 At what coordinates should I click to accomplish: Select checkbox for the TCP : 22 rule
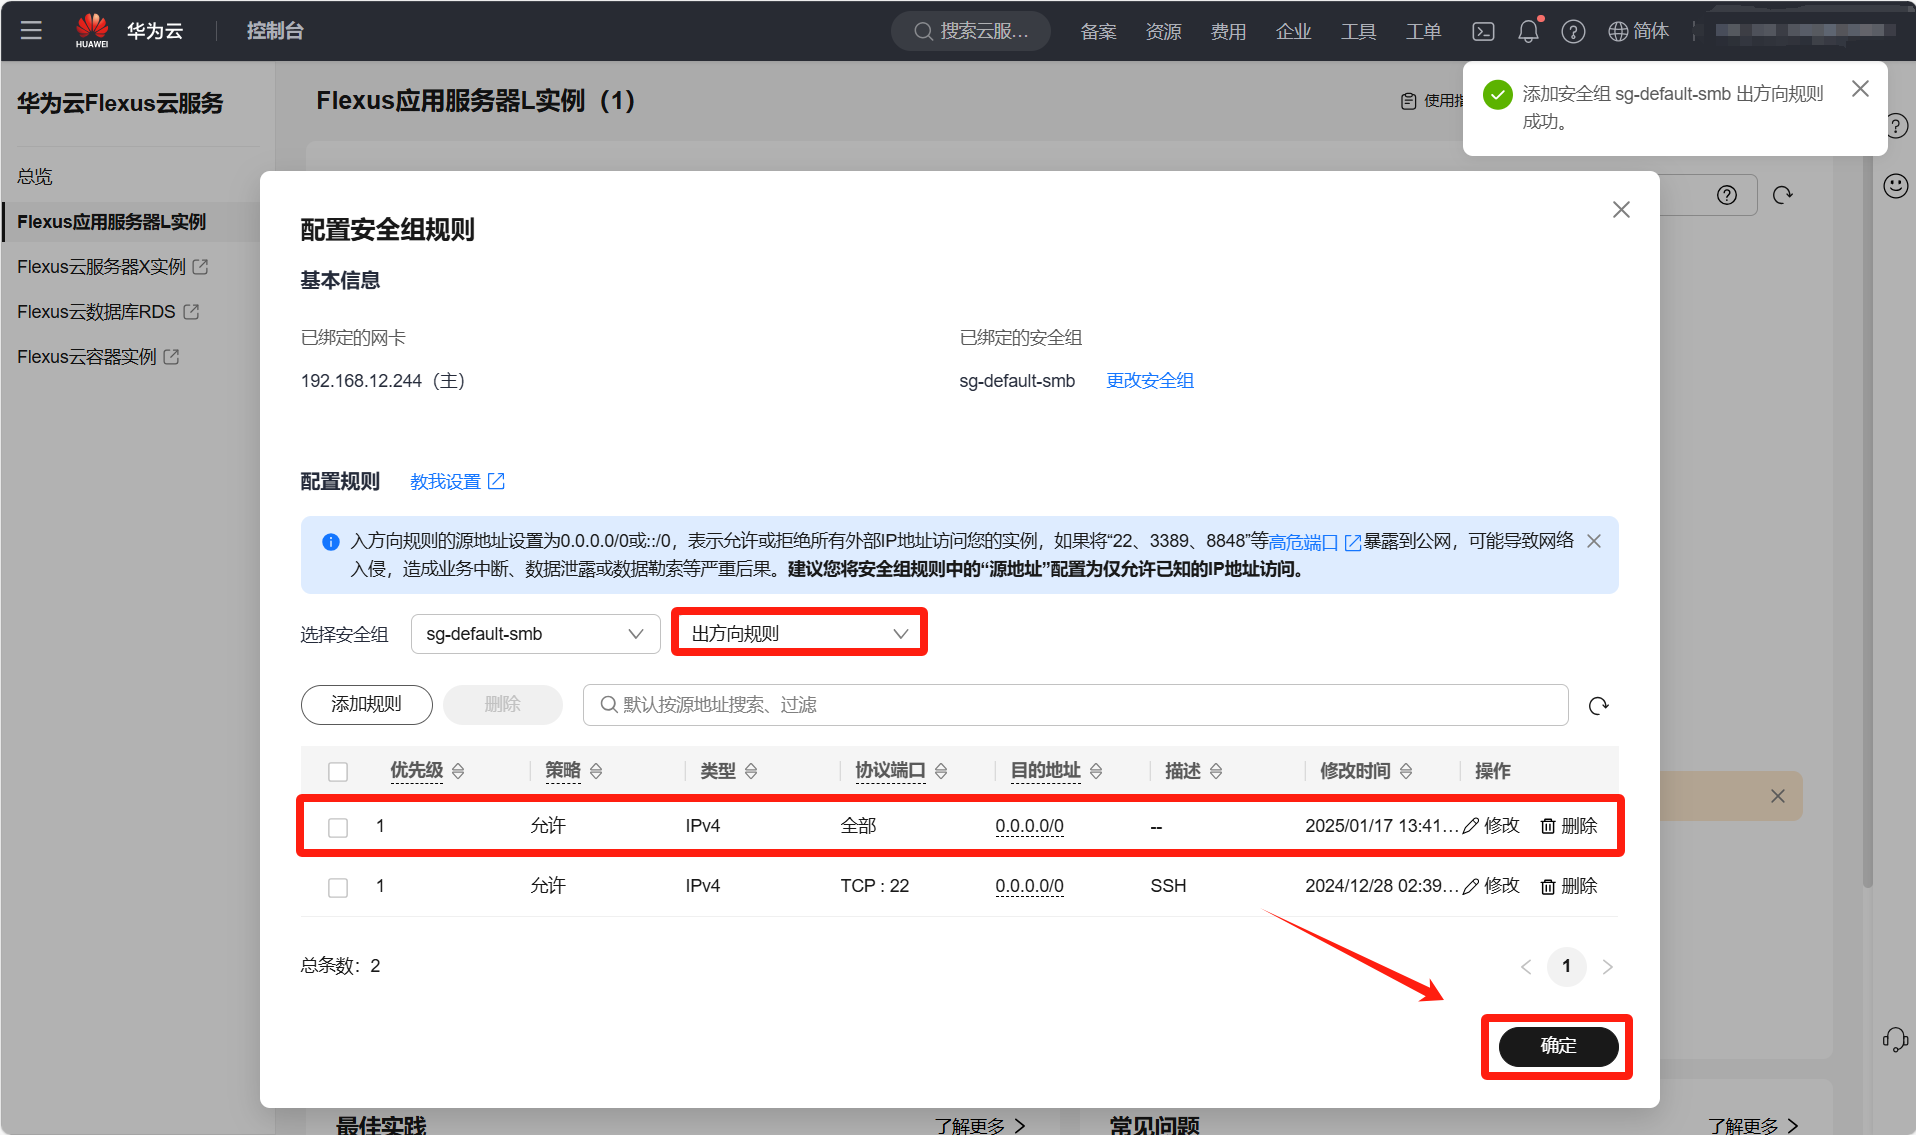coord(338,887)
